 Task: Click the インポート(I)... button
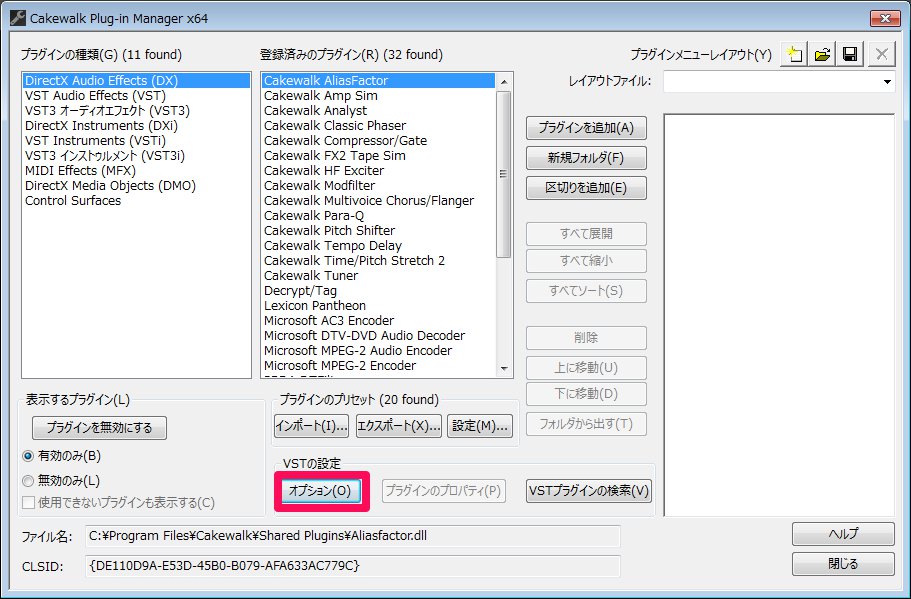pyautogui.click(x=311, y=426)
